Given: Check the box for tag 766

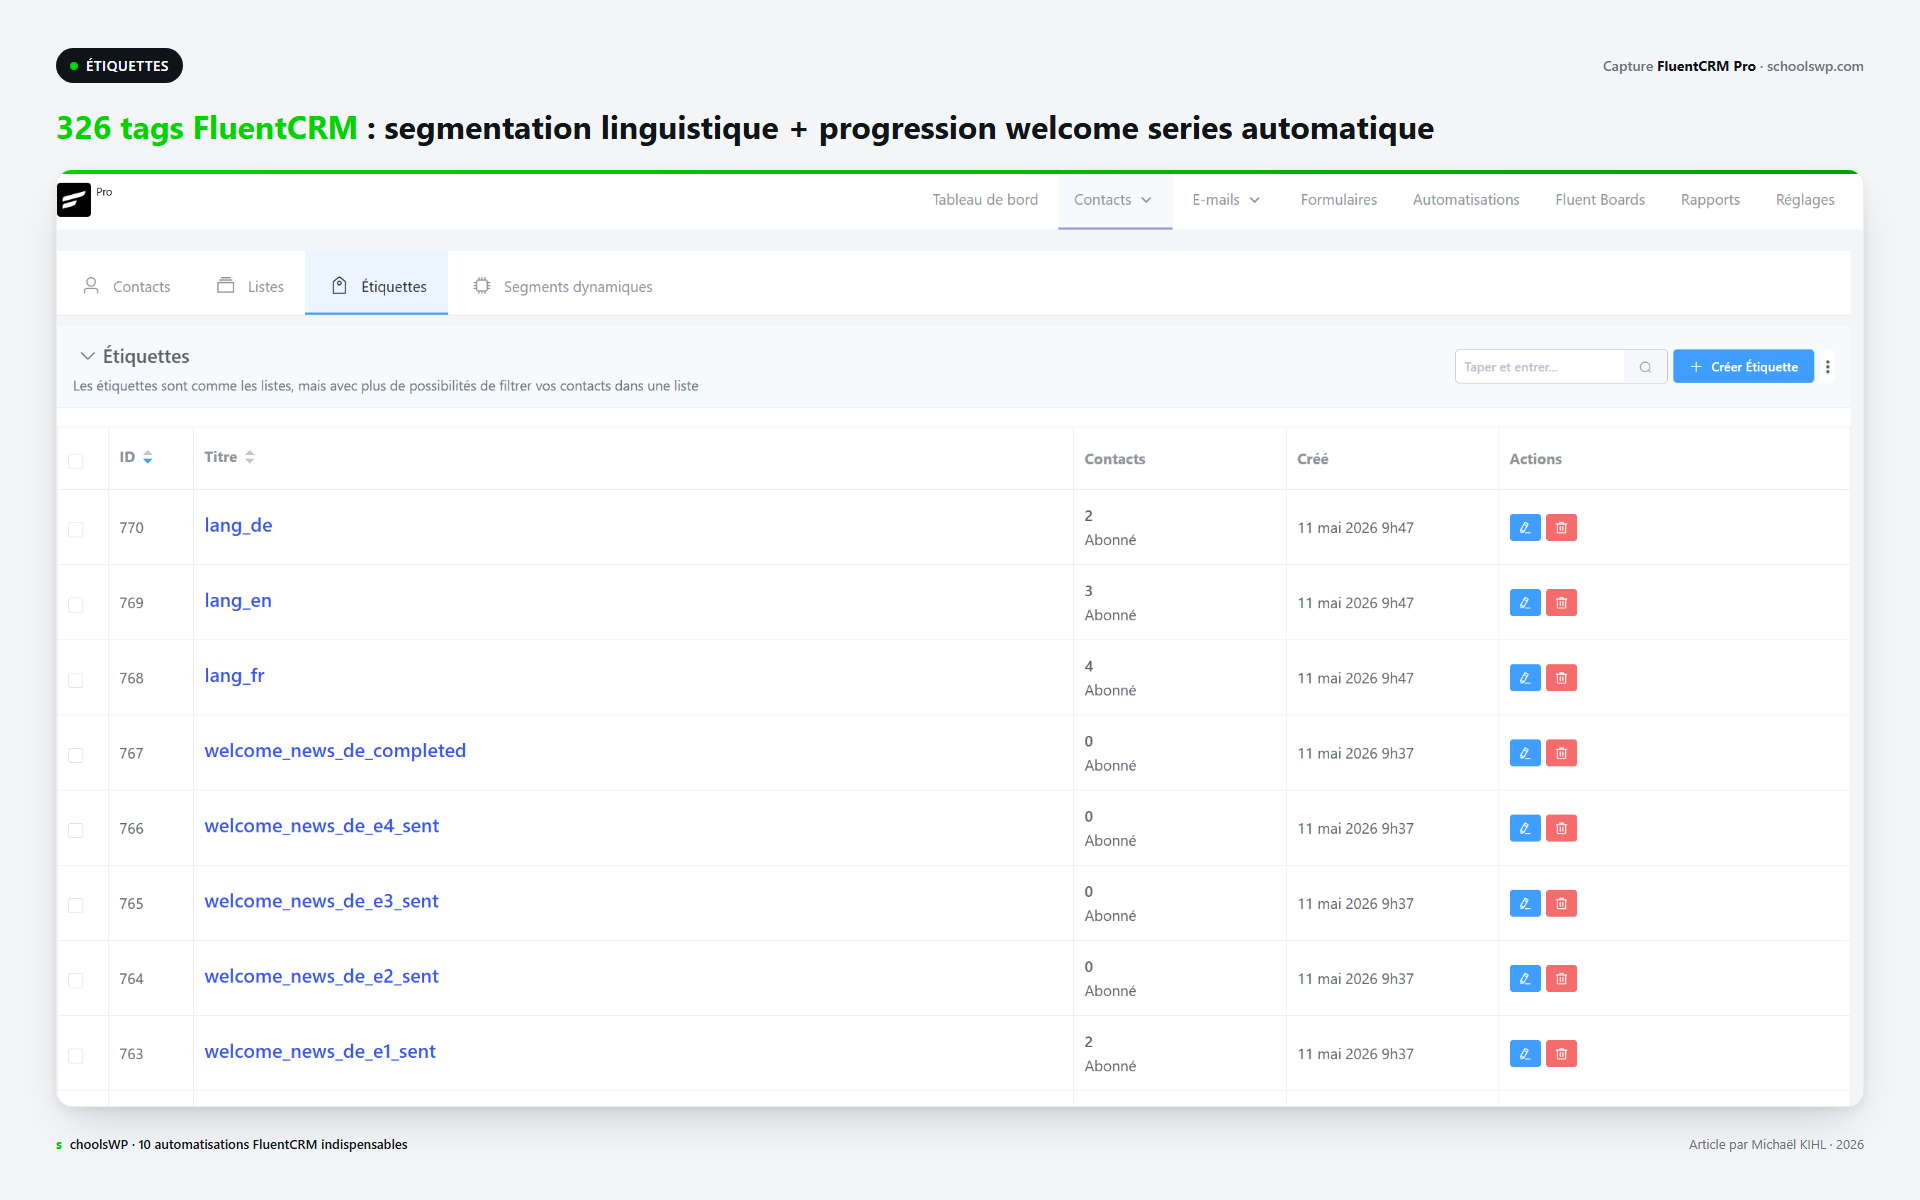Looking at the screenshot, I should click(x=76, y=830).
